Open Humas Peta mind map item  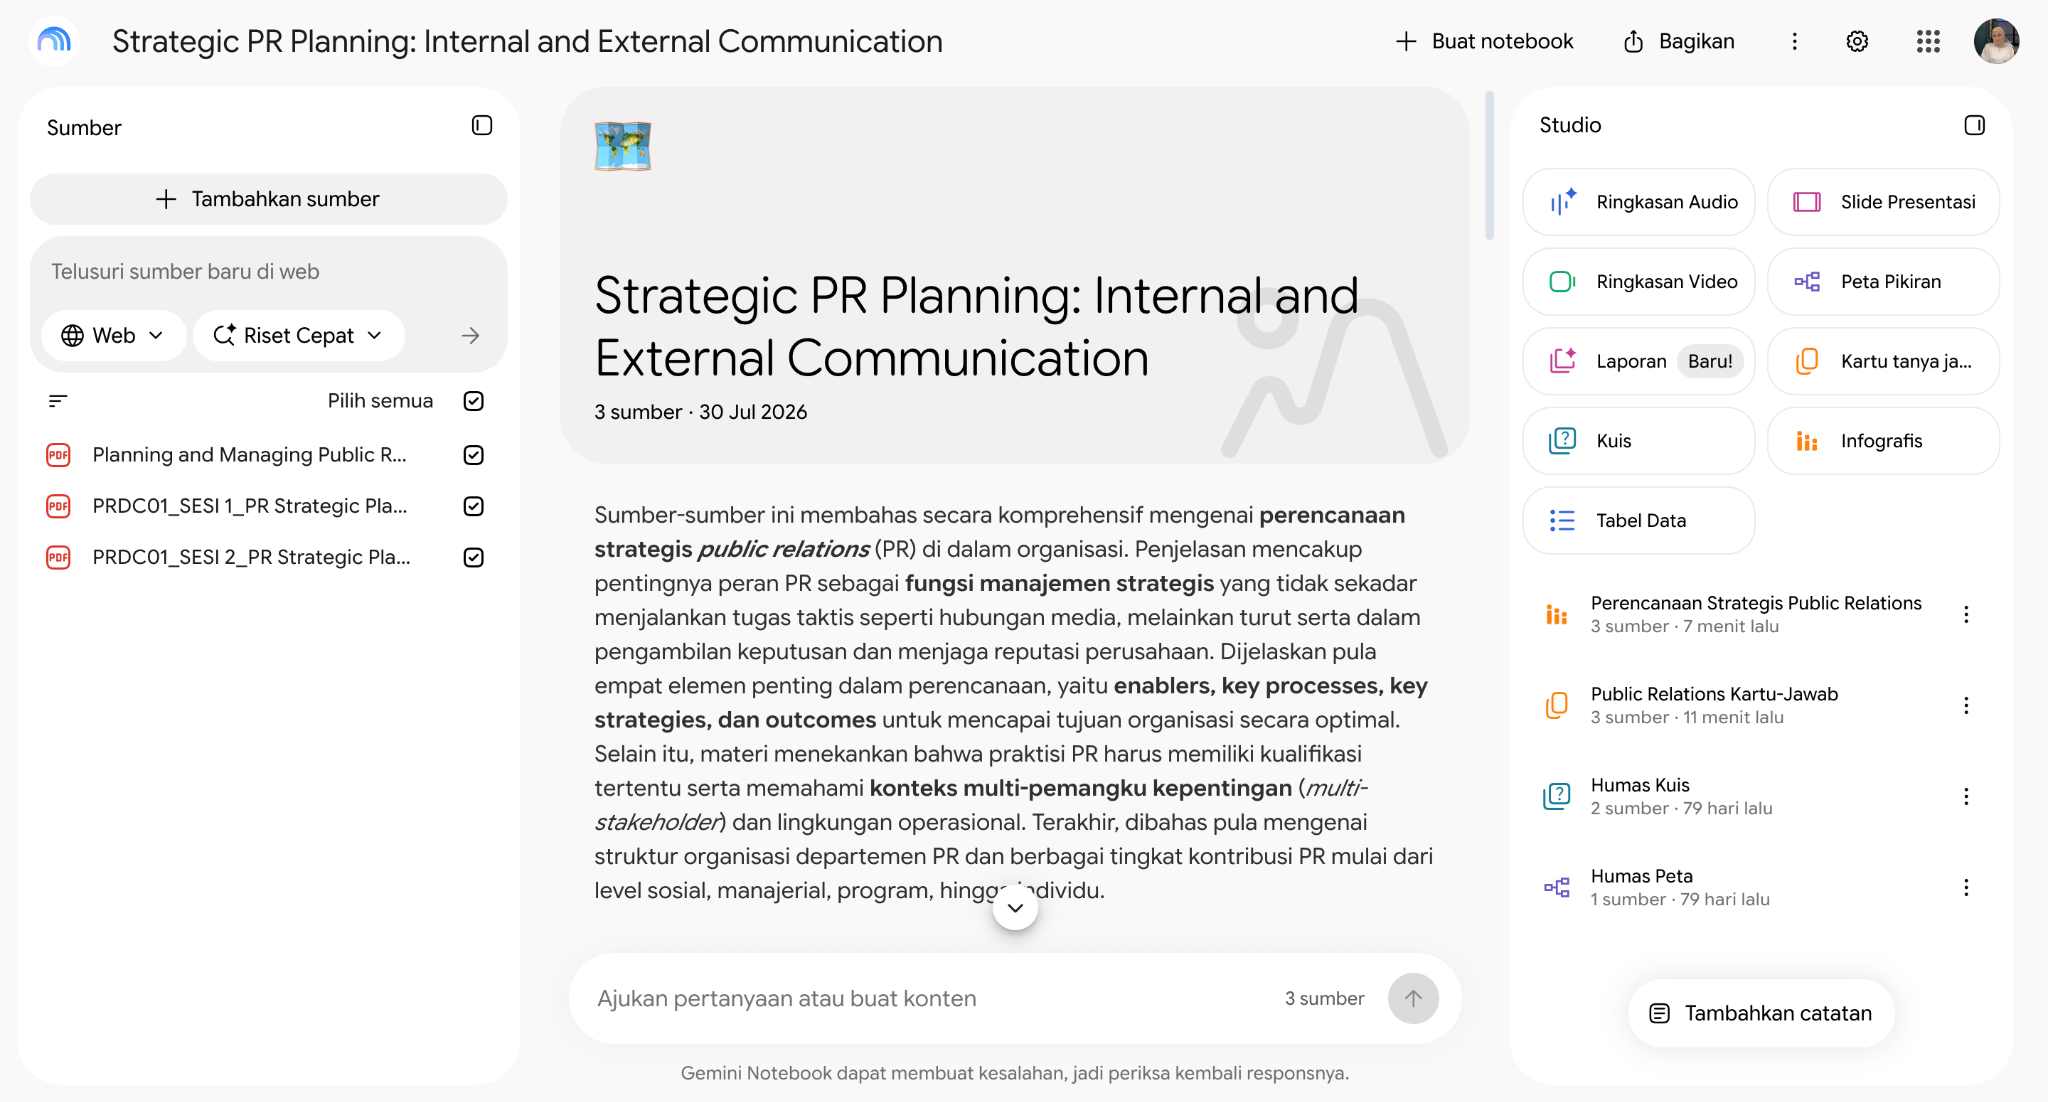point(1740,887)
